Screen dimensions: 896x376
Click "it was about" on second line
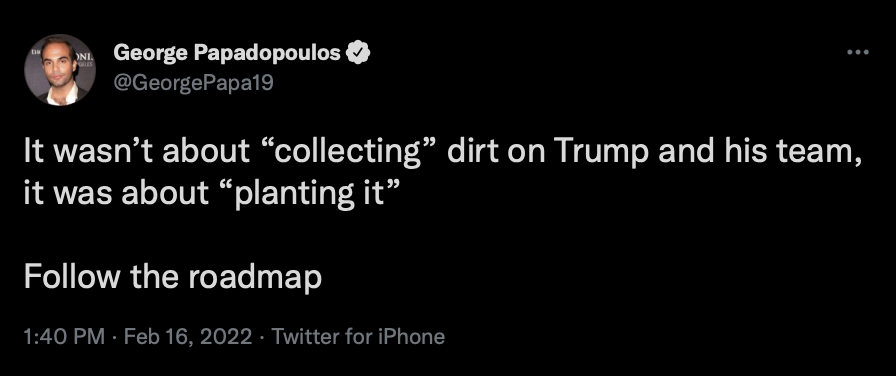pos(116,194)
